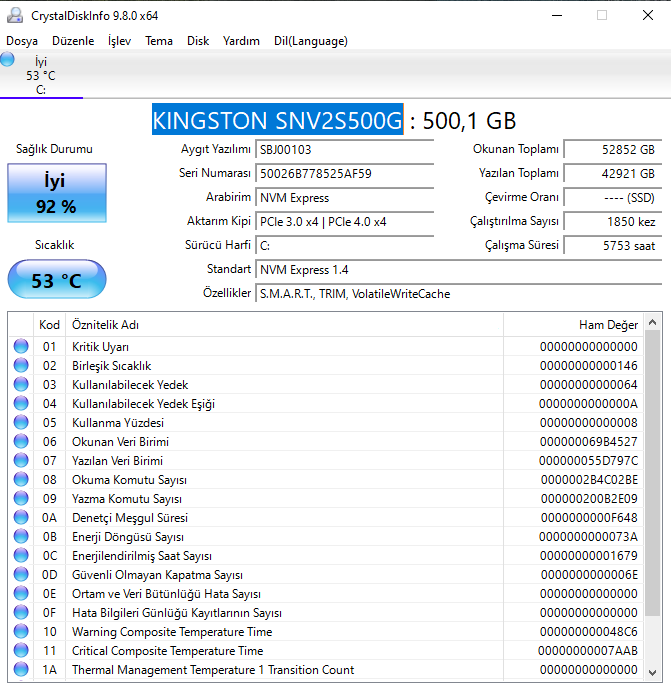Image resolution: width=671 pixels, height=691 pixels.
Task: Click the status orb for Thermal Management Temperature 1
Action: coord(21,669)
